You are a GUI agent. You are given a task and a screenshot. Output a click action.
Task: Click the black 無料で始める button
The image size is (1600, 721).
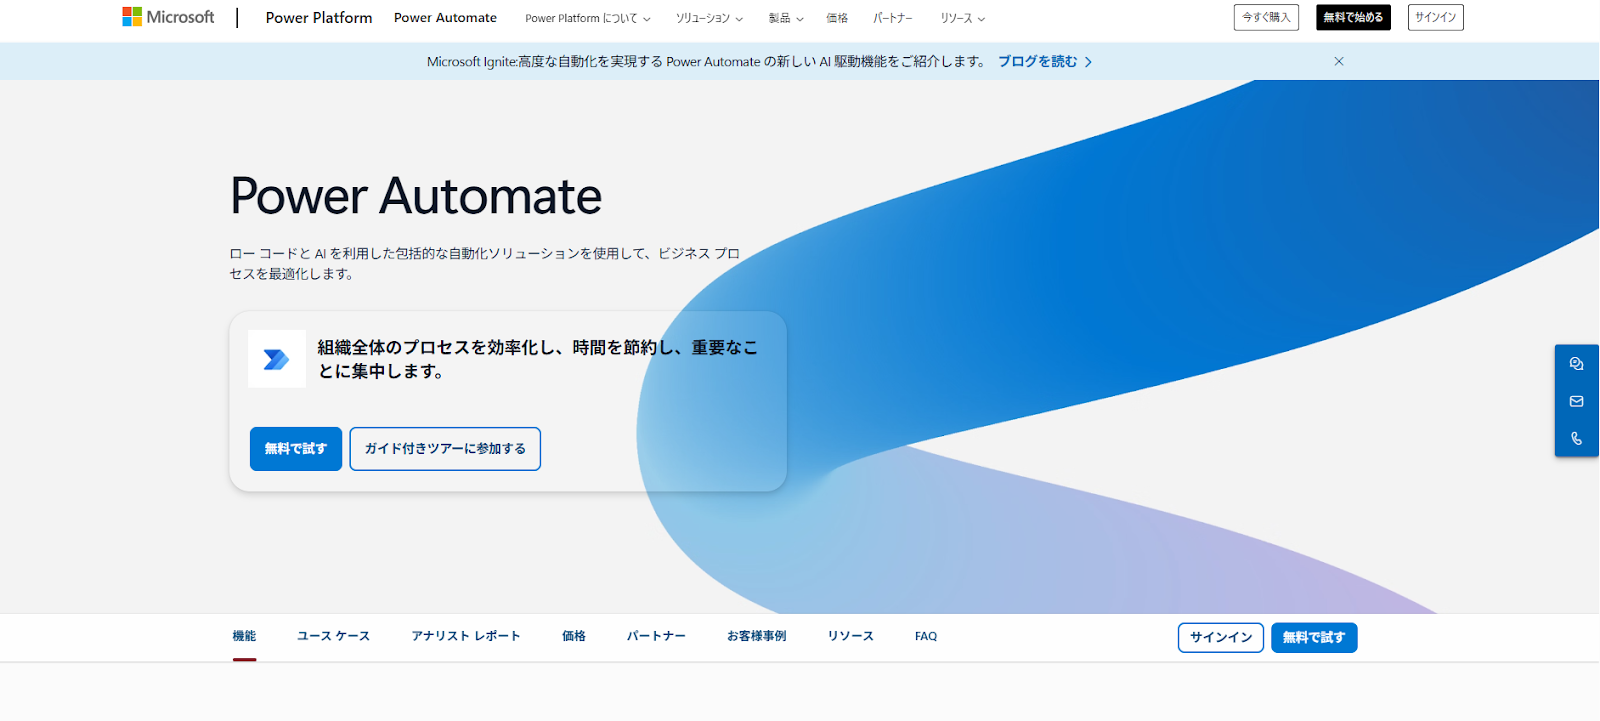(x=1353, y=17)
